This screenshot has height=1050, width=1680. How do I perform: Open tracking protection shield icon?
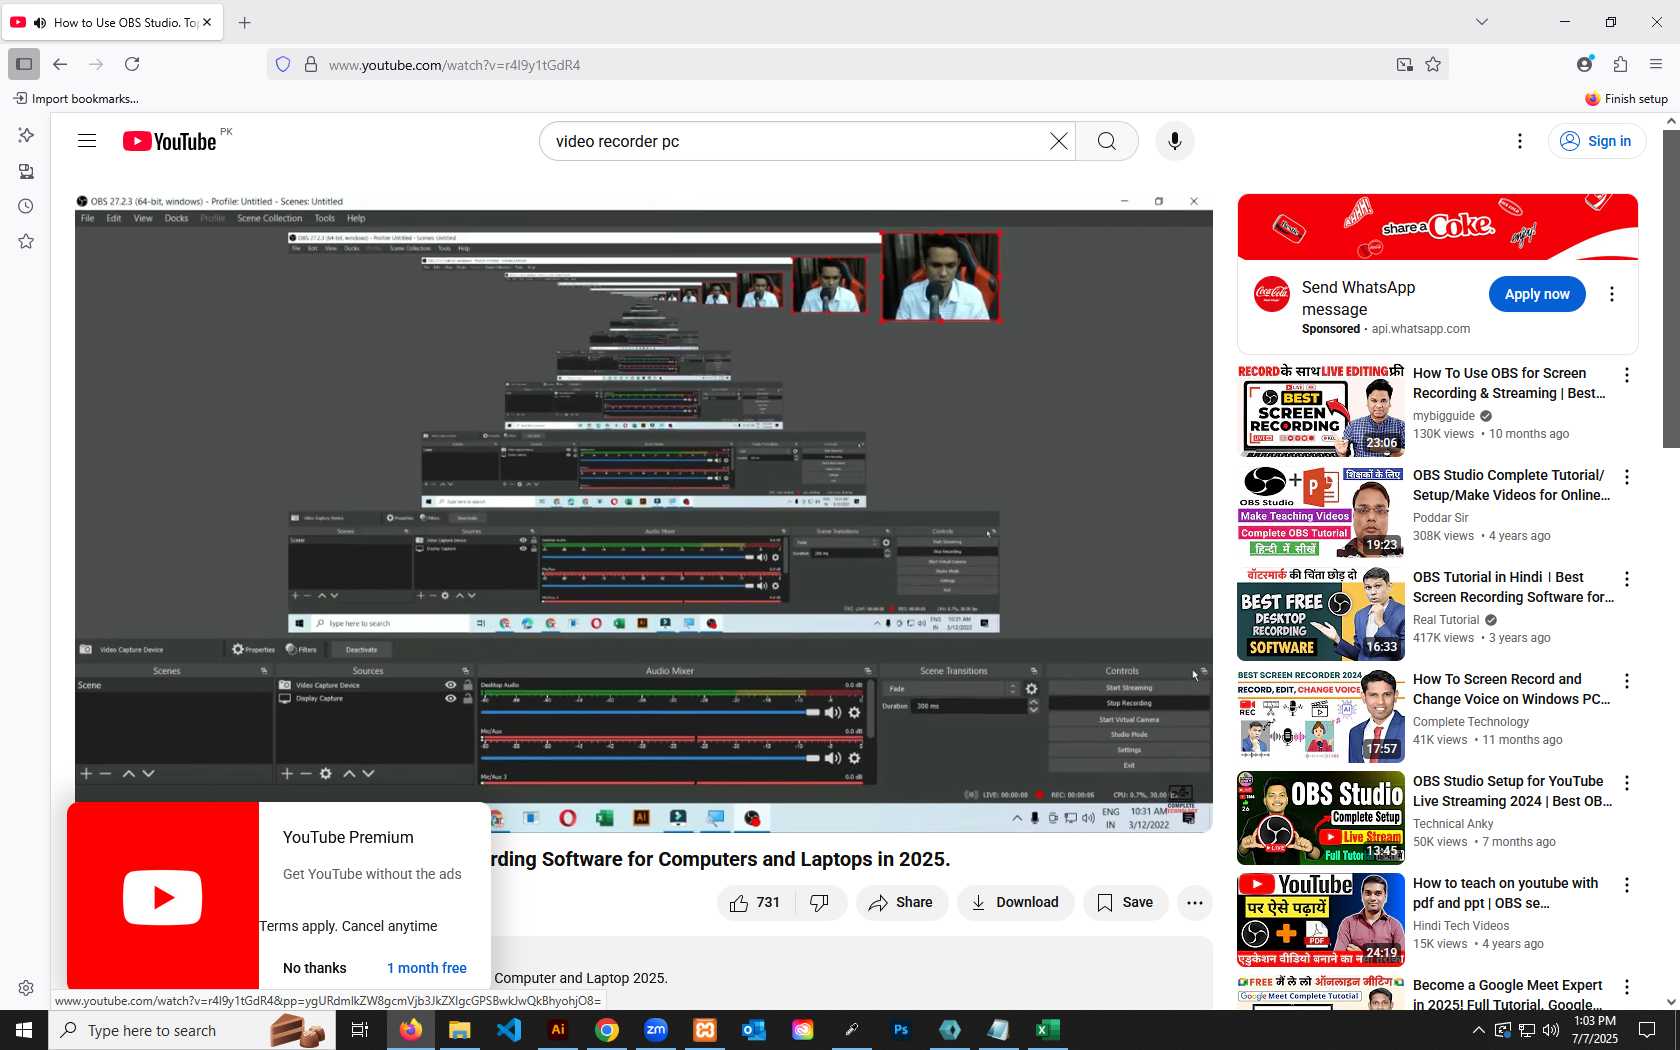283,64
